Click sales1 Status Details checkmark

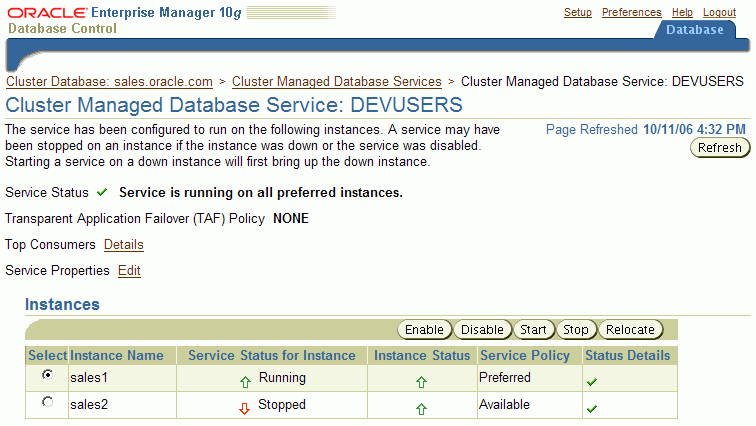pos(592,382)
